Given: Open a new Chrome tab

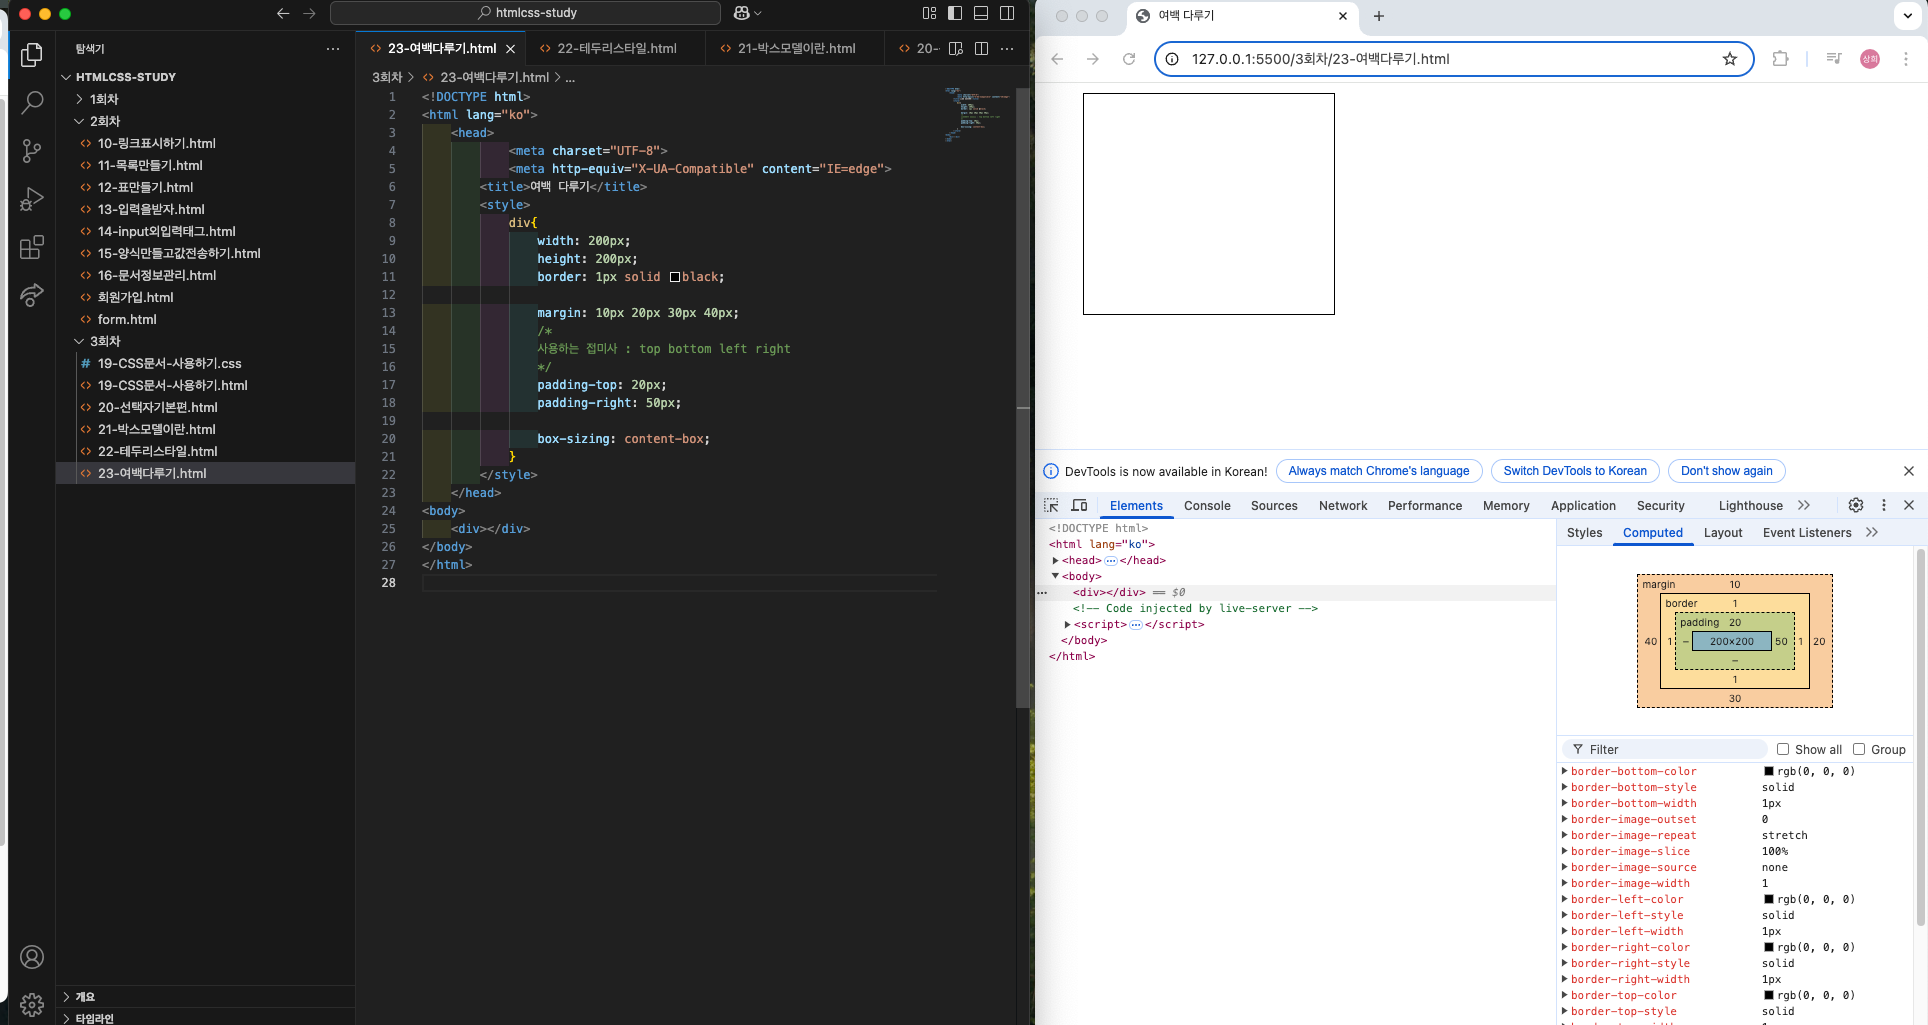Looking at the screenshot, I should coord(1379,16).
